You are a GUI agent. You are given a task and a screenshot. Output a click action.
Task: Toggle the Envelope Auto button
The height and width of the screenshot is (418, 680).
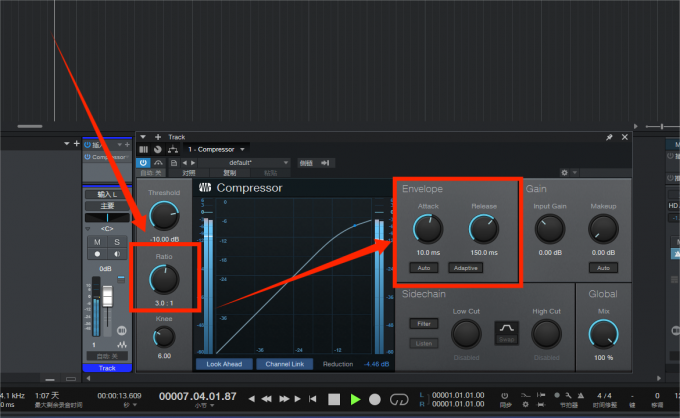point(424,268)
